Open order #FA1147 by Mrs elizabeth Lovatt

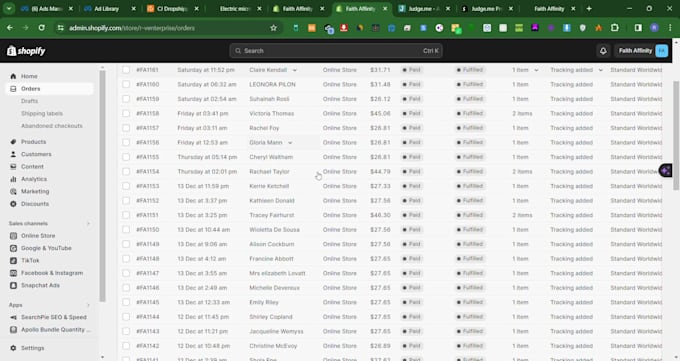[x=148, y=273]
